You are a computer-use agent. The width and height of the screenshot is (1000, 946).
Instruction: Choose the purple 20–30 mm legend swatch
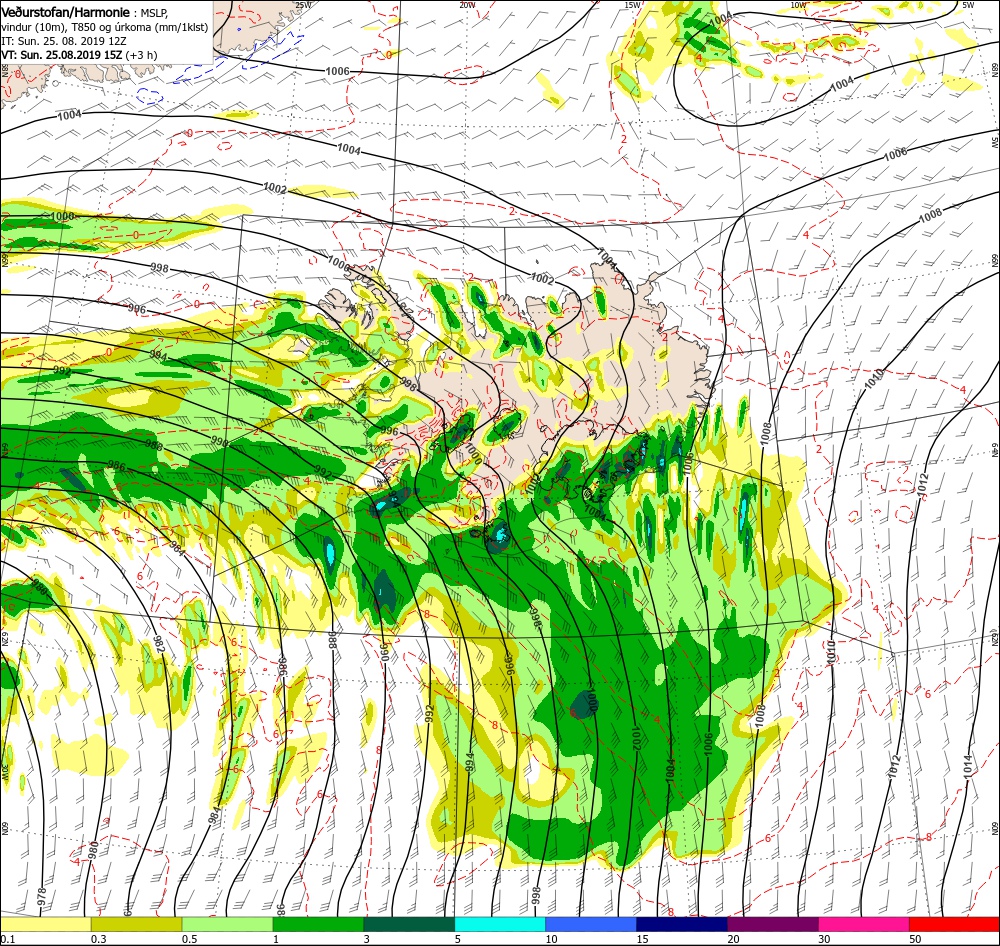coord(773,924)
